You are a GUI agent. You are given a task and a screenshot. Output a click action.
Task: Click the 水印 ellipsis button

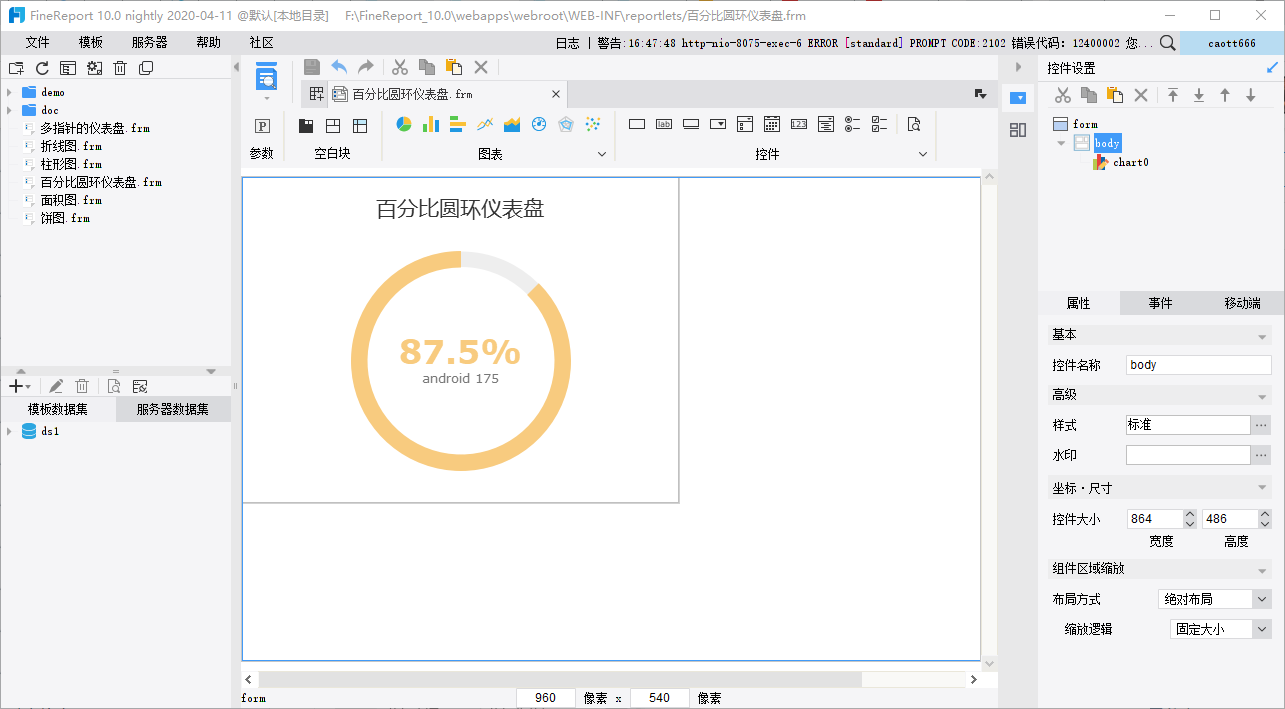(1261, 455)
